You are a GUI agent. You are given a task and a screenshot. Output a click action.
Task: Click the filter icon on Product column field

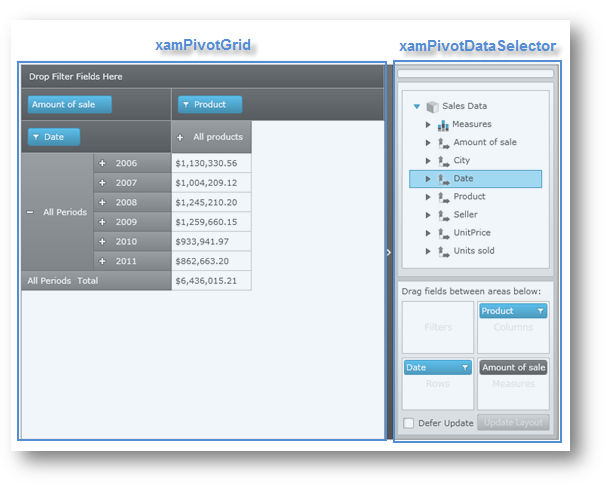coord(185,105)
